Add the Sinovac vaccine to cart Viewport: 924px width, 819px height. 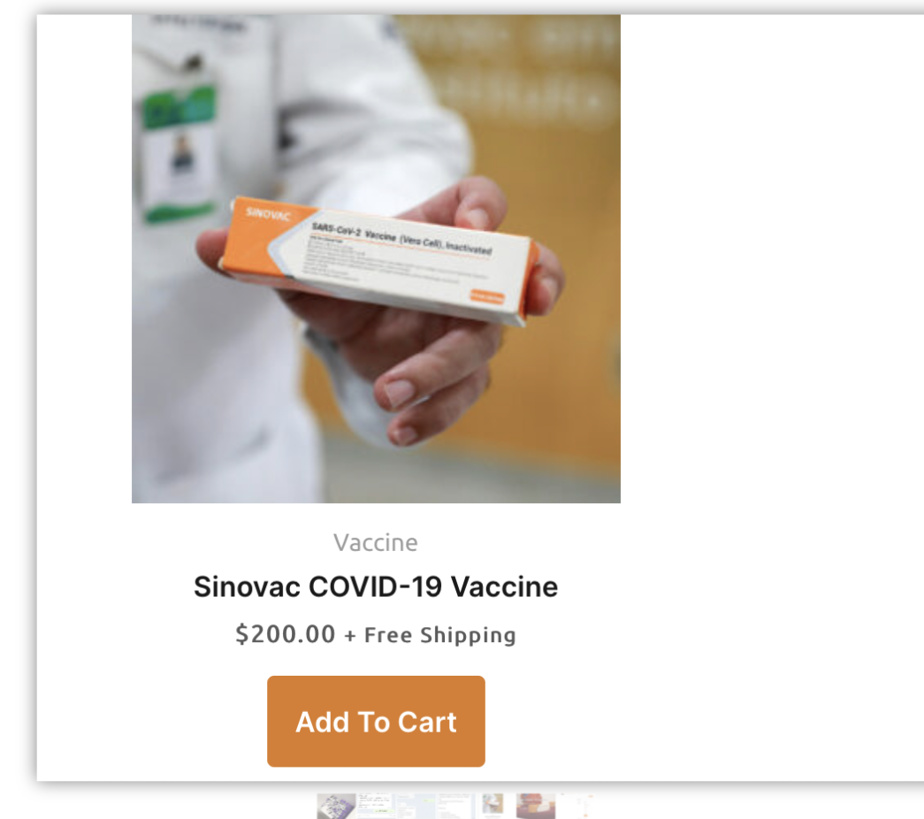(376, 721)
